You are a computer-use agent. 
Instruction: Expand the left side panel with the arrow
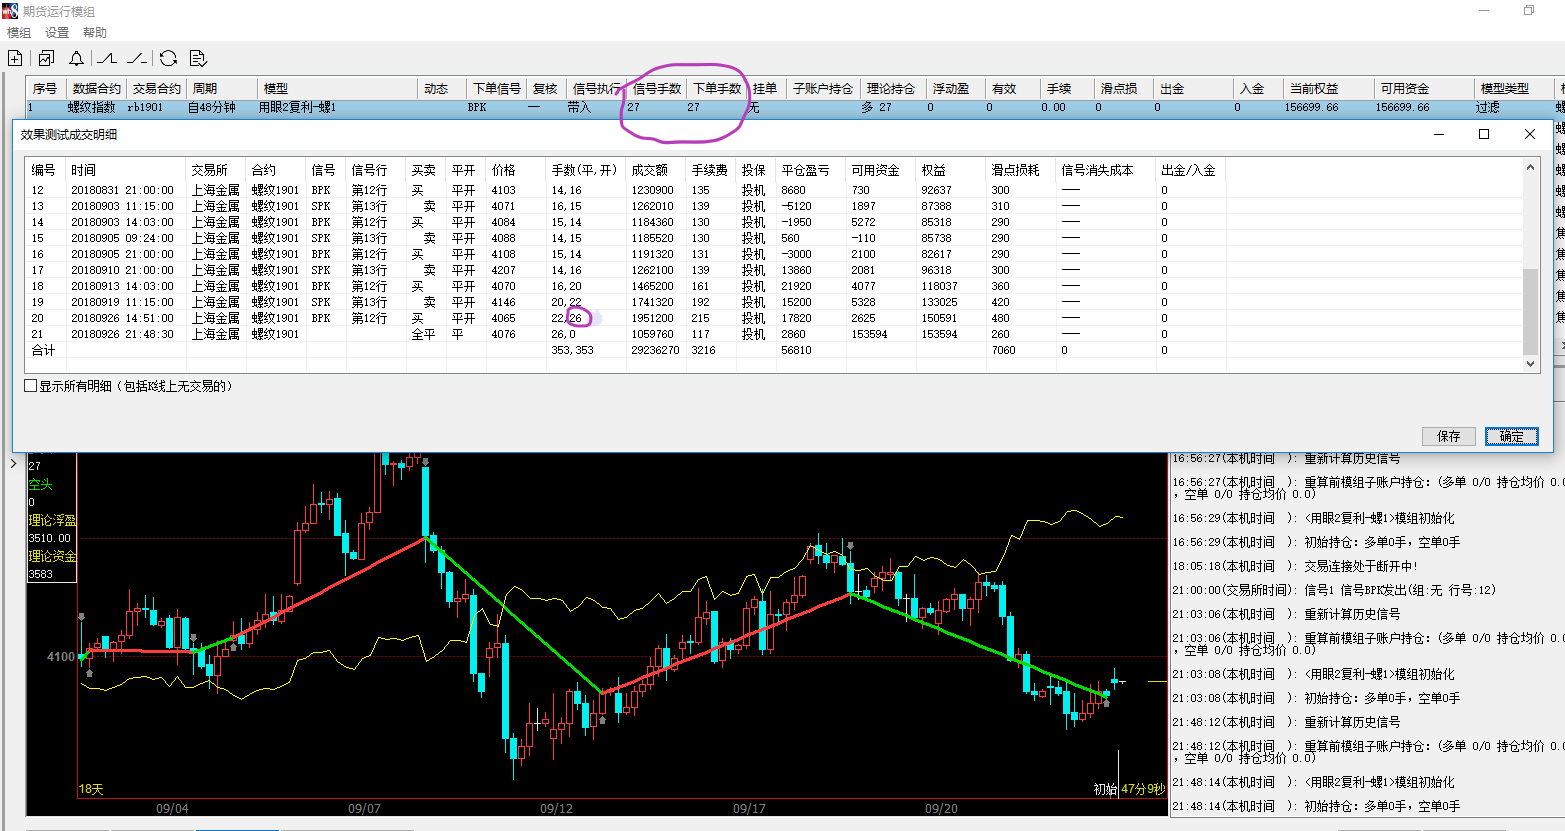[x=13, y=463]
